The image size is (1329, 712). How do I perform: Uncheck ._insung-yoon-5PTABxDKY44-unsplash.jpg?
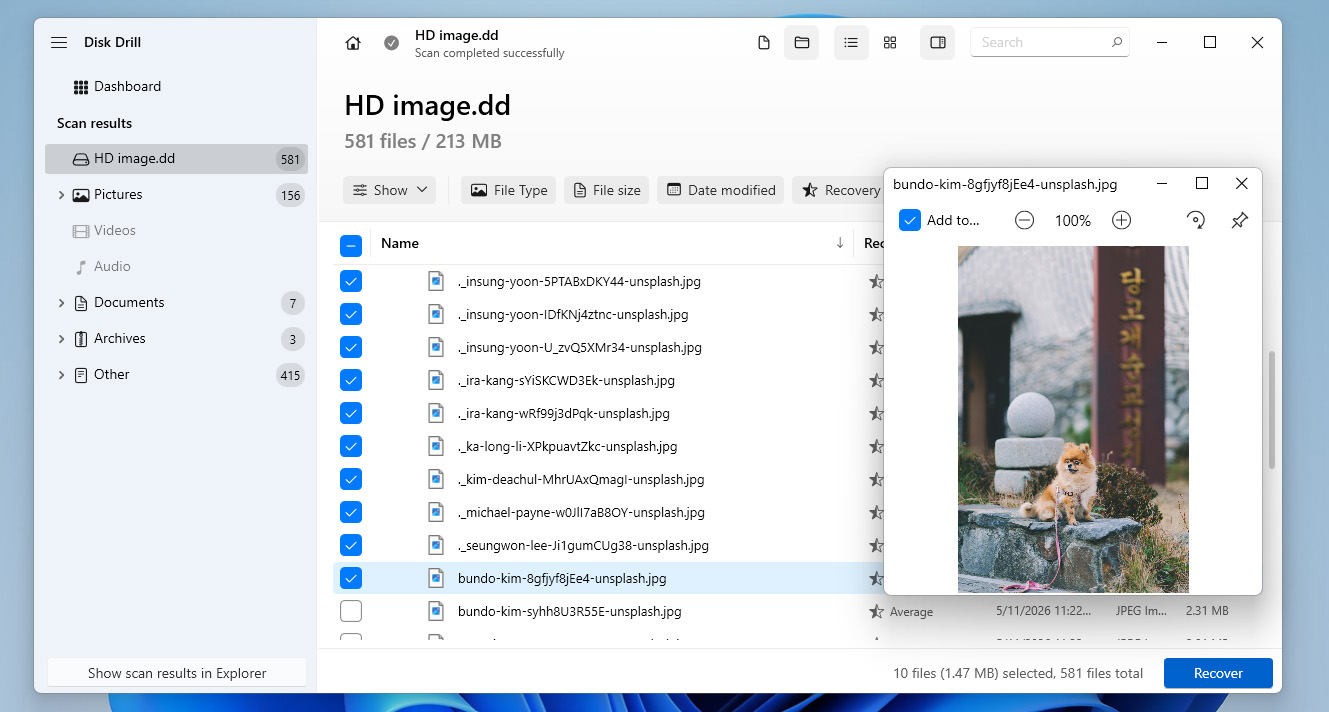coord(351,281)
